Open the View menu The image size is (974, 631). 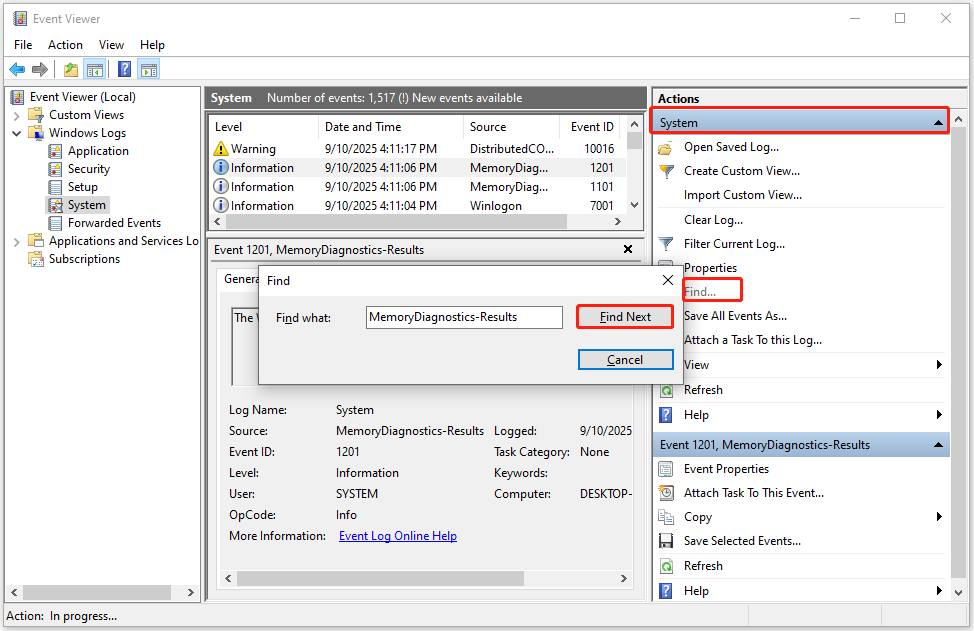[111, 44]
